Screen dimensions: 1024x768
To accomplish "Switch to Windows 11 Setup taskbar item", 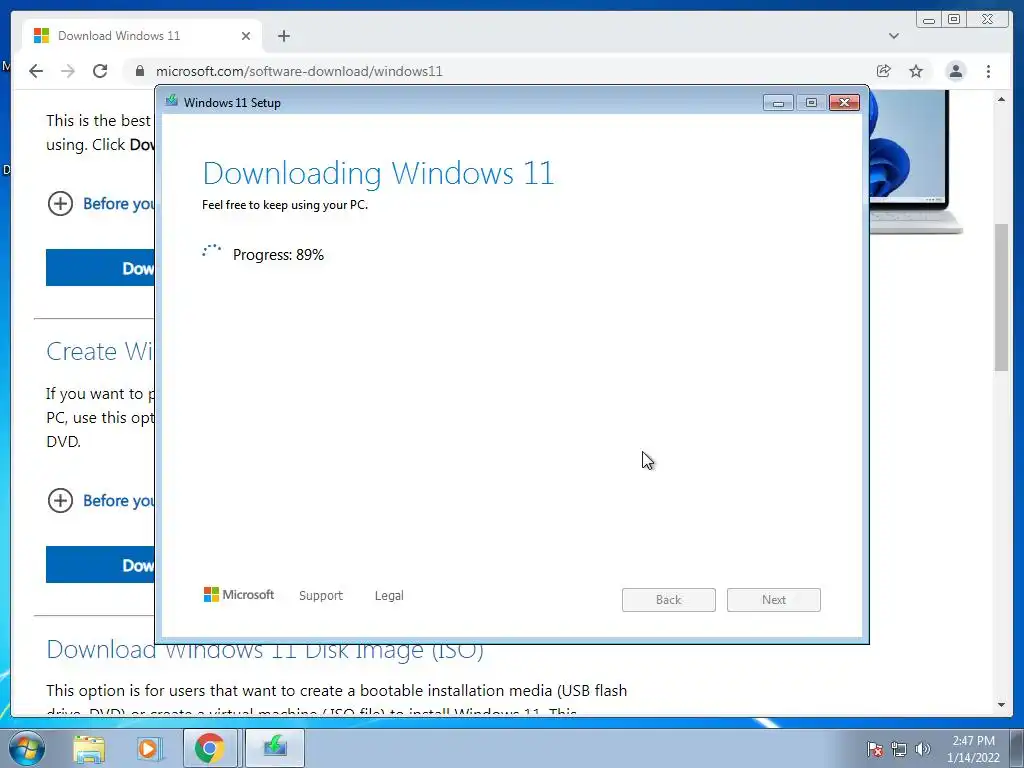I will coord(275,748).
